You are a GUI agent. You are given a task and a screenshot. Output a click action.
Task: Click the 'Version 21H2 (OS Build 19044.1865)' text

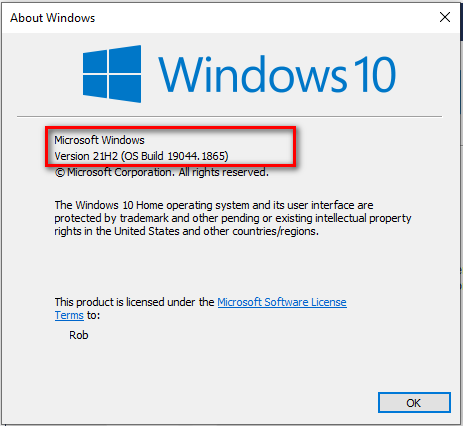coord(141,156)
